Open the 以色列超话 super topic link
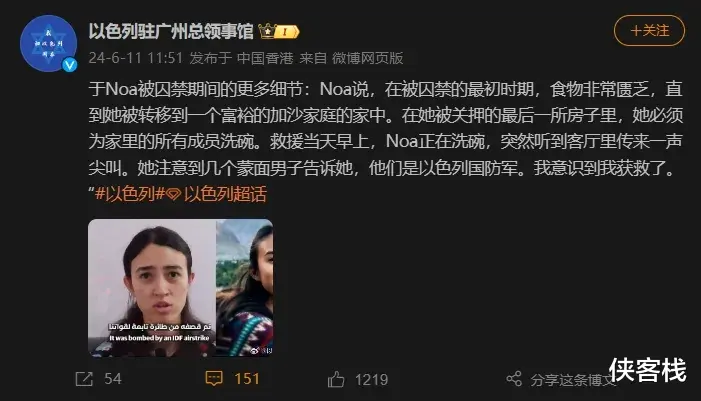The height and width of the screenshot is (401, 701). (x=225, y=194)
